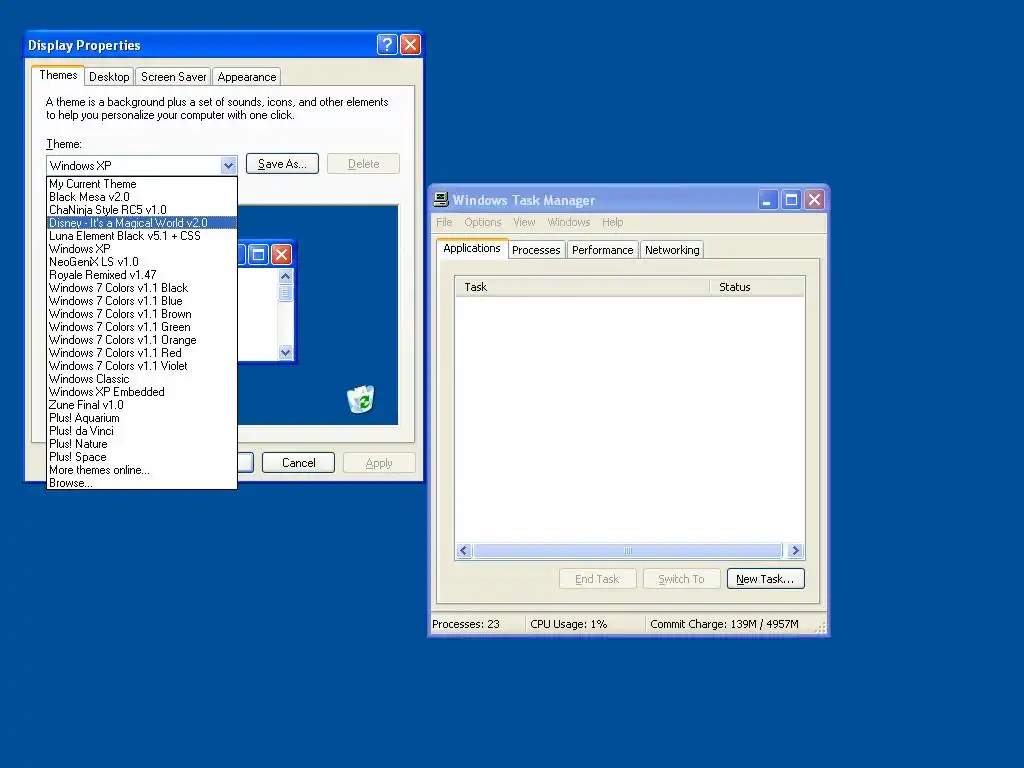Open Task Manager Performance tab
Screen dimensions: 1024x768
(603, 250)
